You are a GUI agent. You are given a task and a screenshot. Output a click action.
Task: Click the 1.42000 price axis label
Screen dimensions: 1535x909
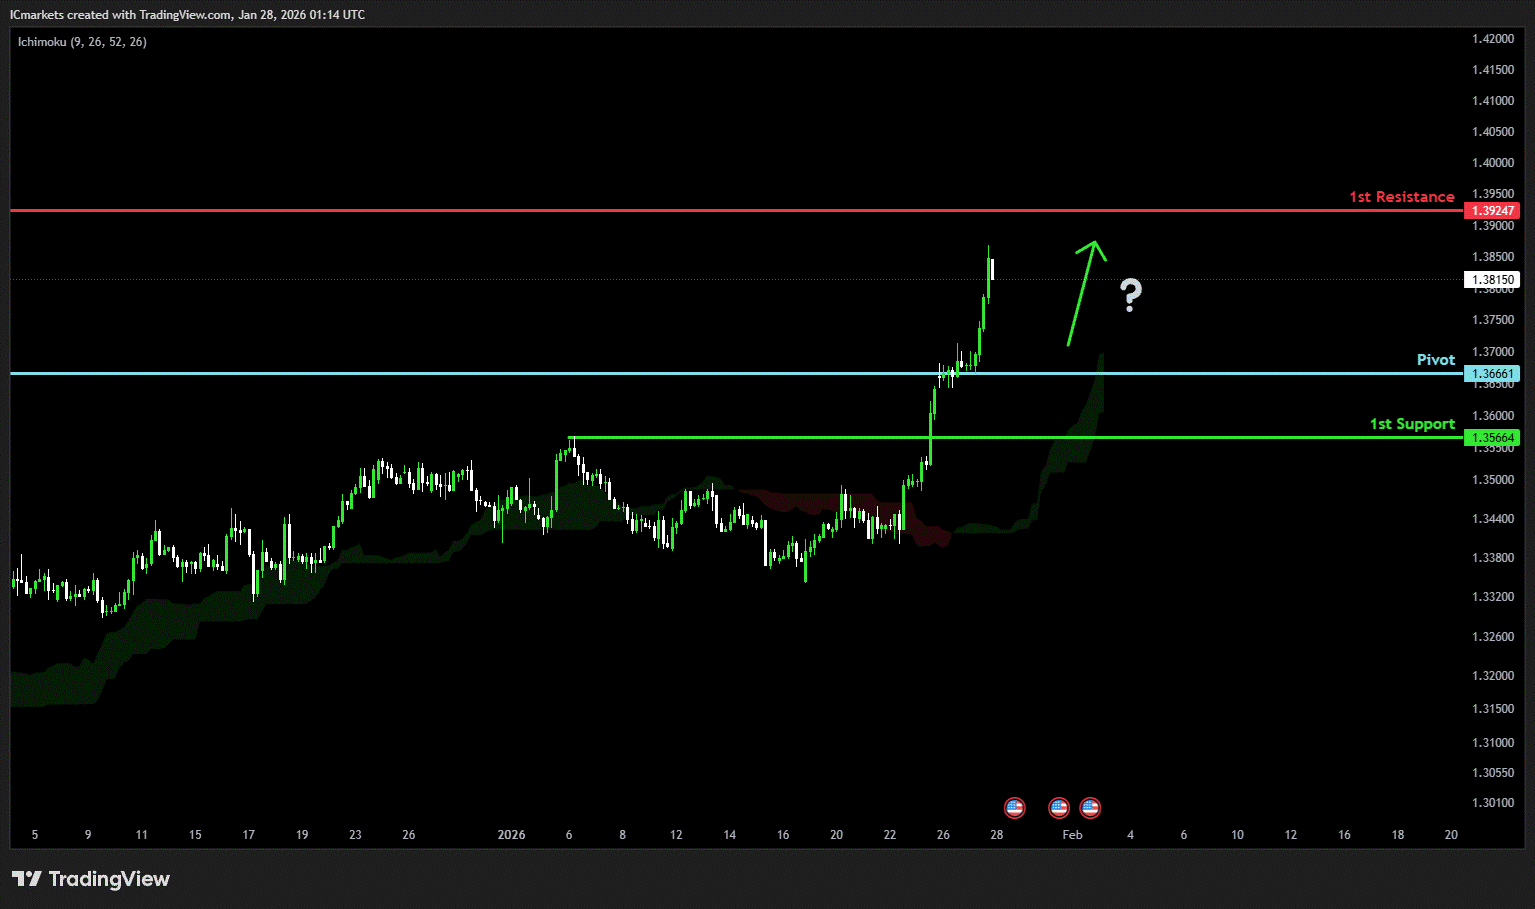pyautogui.click(x=1492, y=39)
